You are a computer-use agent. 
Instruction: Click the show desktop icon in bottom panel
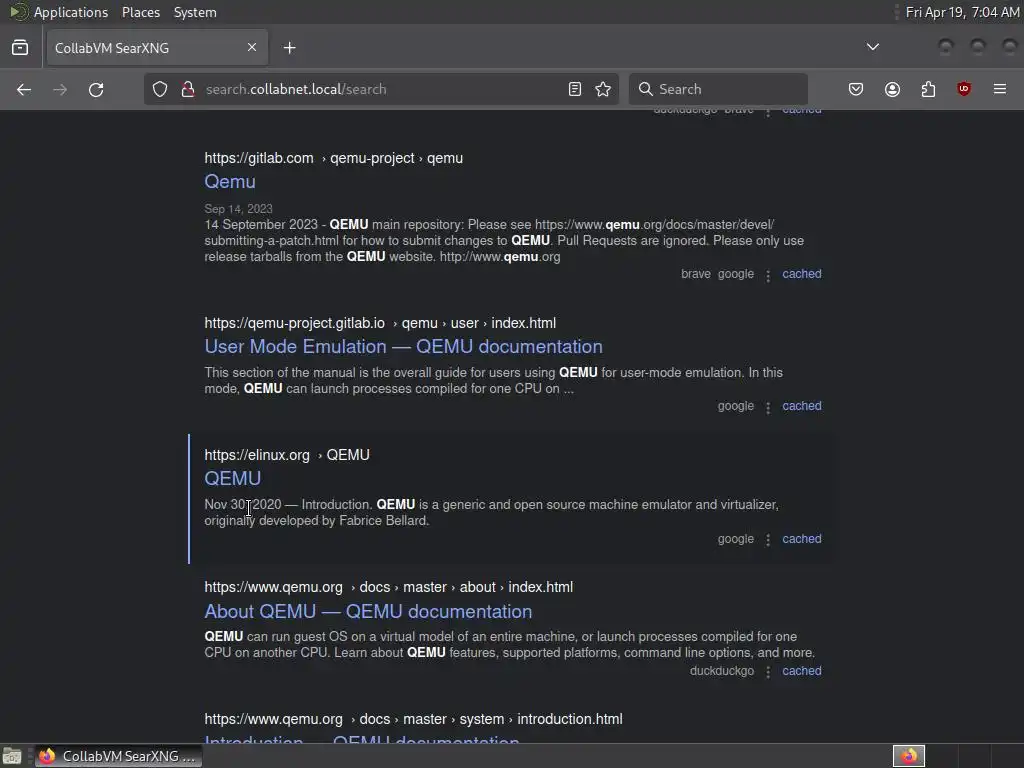click(x=12, y=756)
